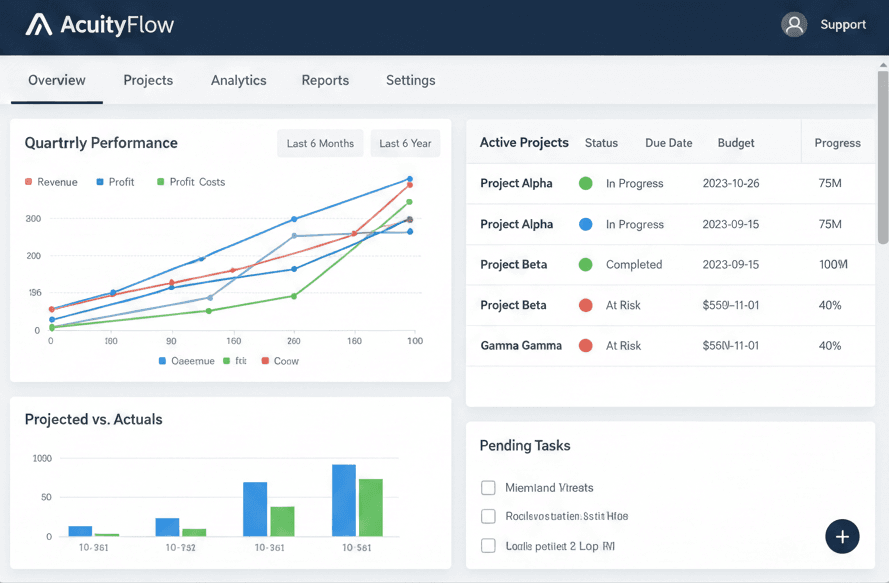The height and width of the screenshot is (583, 889).
Task: Open the Last 6 Months range selector
Action: click(320, 144)
